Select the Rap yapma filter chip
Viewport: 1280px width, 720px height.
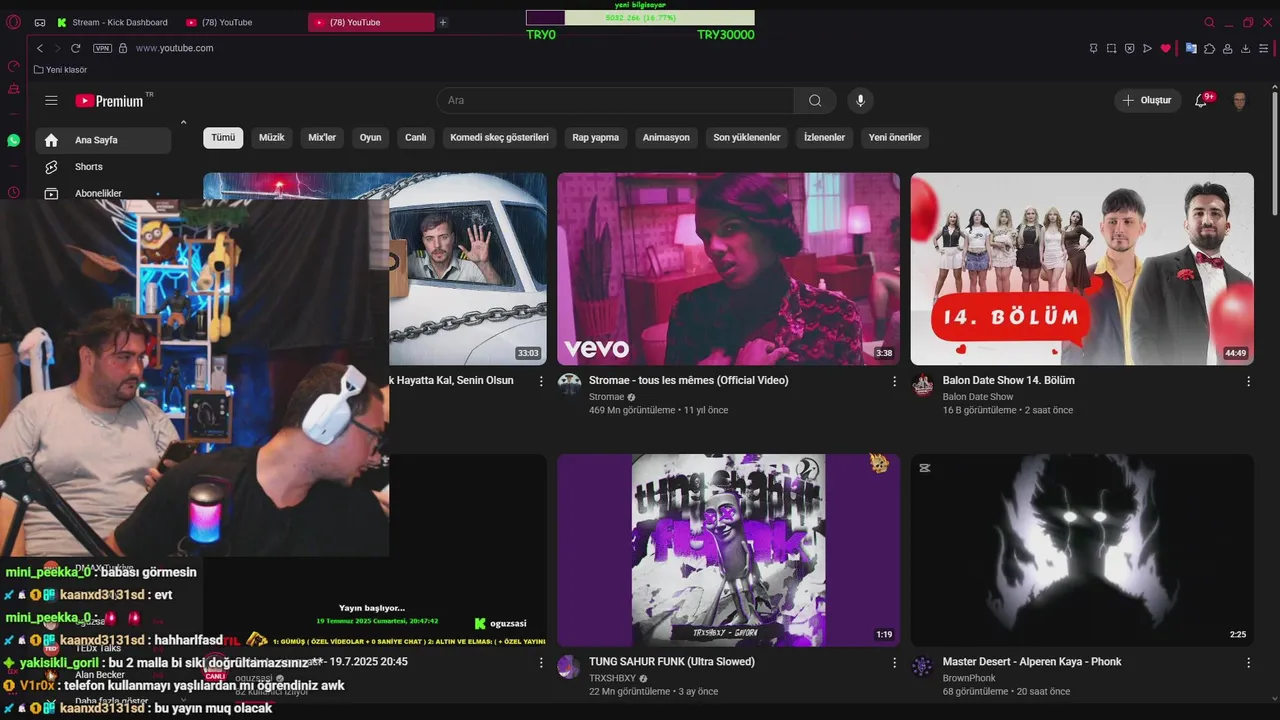596,137
